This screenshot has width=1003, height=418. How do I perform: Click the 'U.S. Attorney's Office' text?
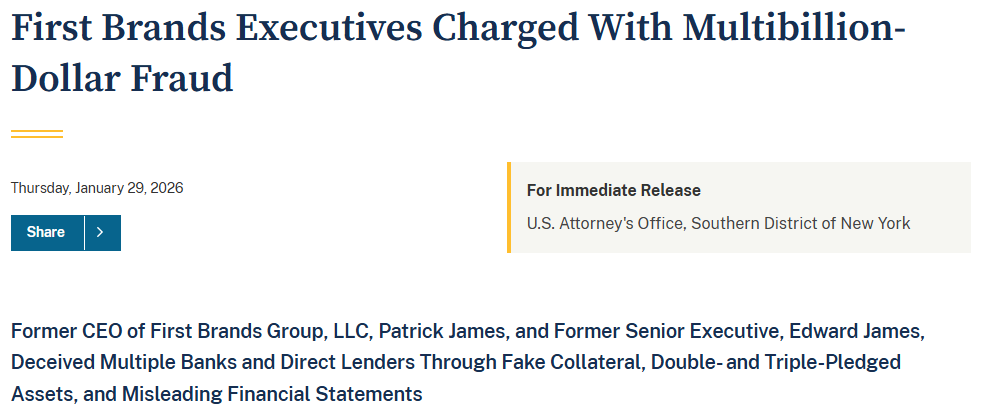[603, 223]
